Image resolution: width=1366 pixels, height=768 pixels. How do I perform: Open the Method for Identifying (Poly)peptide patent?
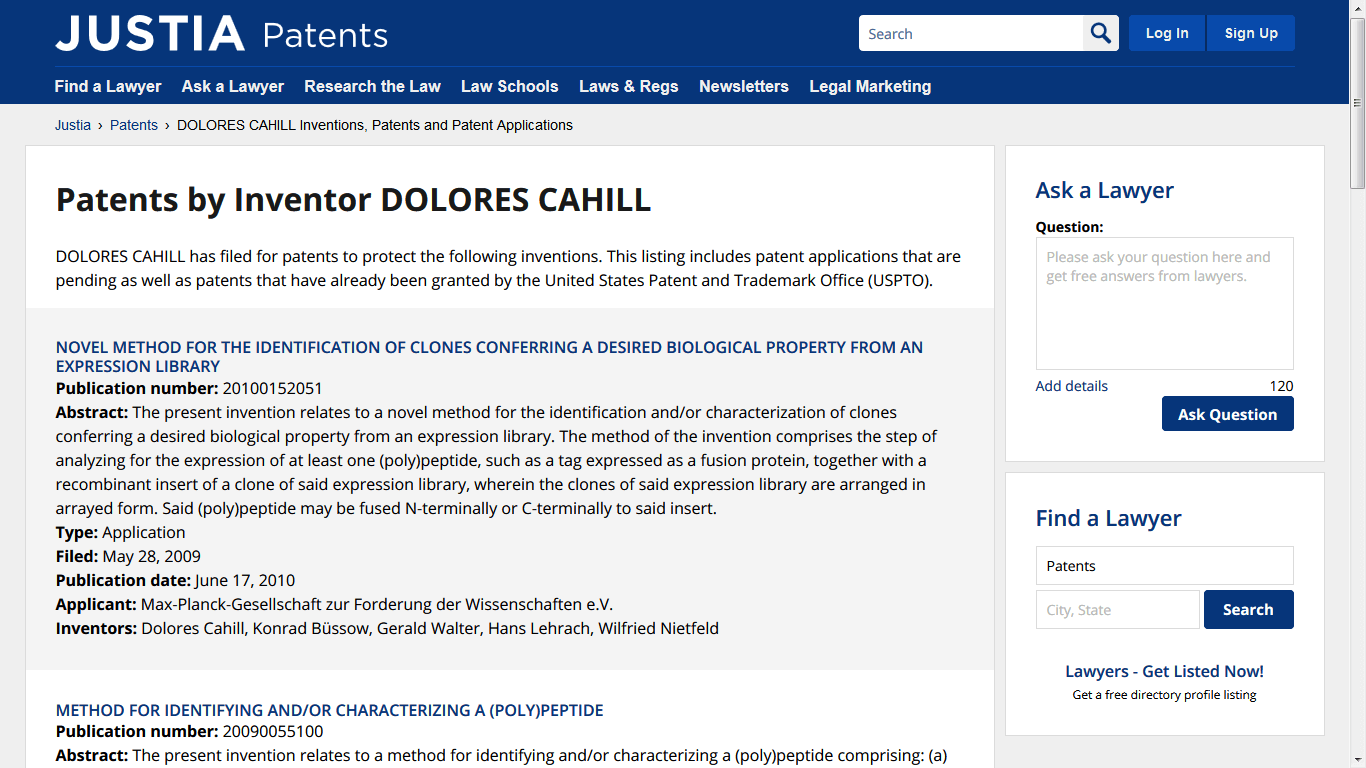(329, 710)
